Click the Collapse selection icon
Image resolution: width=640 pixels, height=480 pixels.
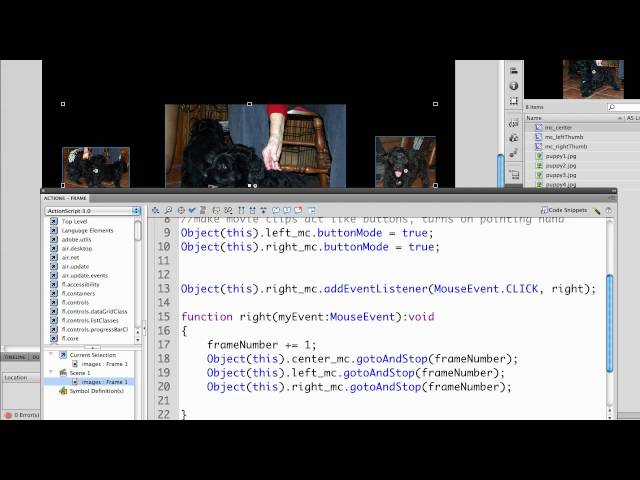253,211
